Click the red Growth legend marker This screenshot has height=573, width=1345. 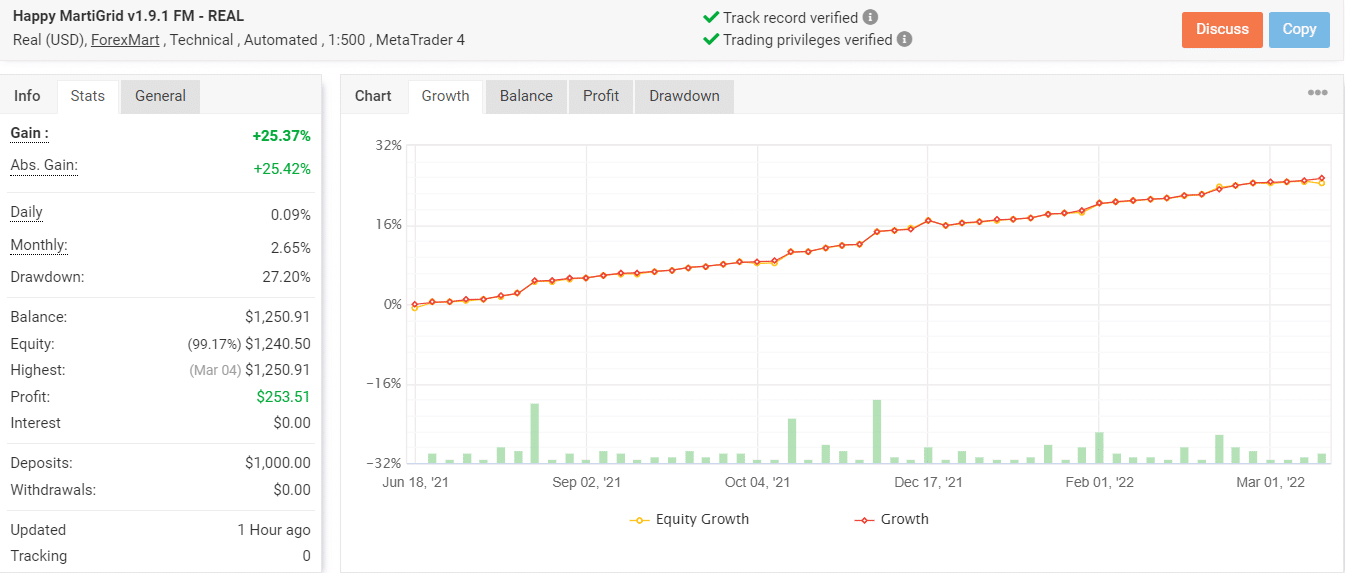pyautogui.click(x=864, y=520)
